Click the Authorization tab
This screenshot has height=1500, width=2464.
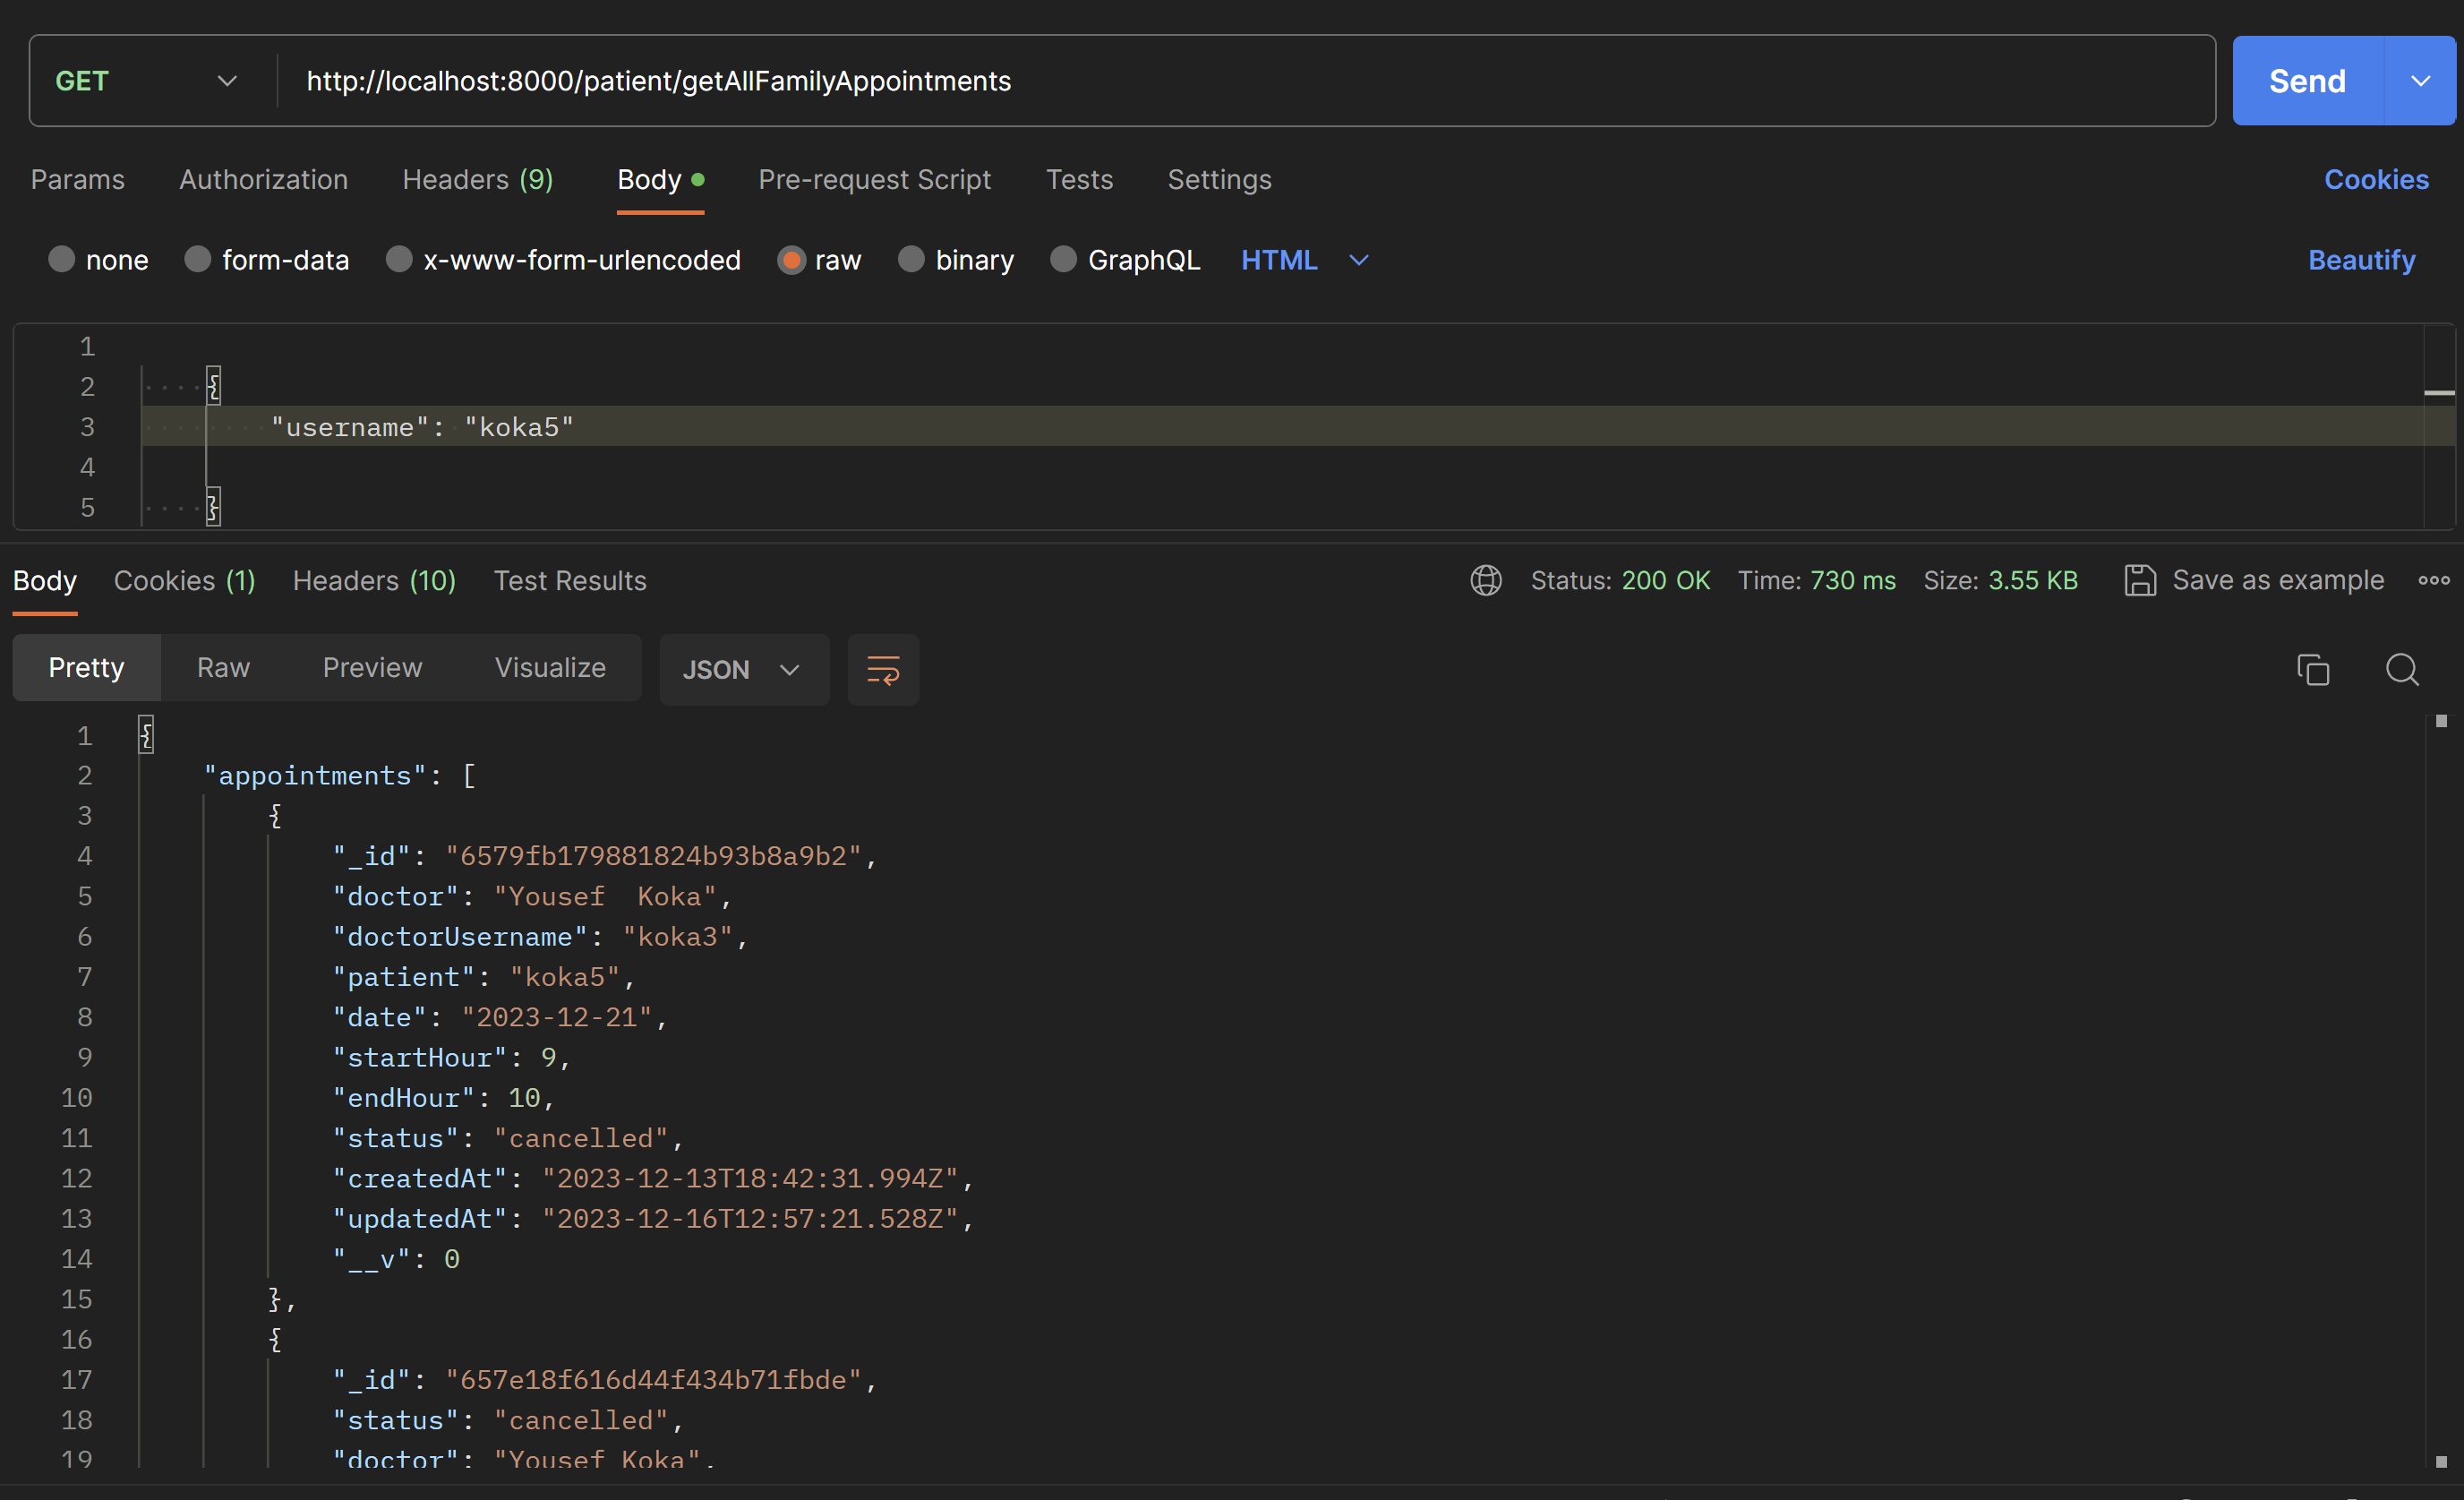click(x=264, y=178)
